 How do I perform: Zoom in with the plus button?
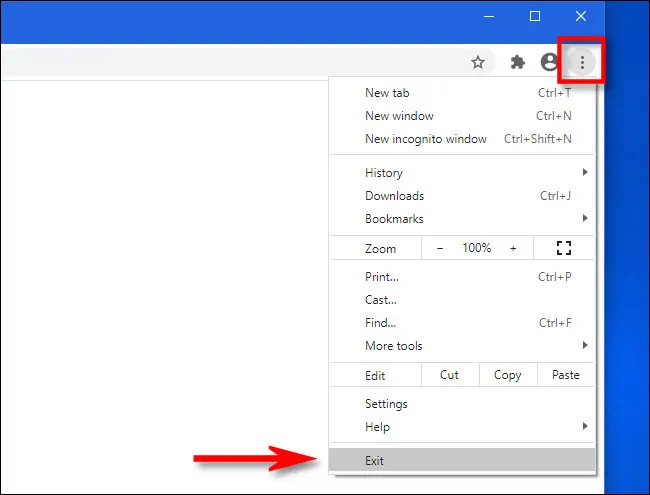pyautogui.click(x=513, y=248)
